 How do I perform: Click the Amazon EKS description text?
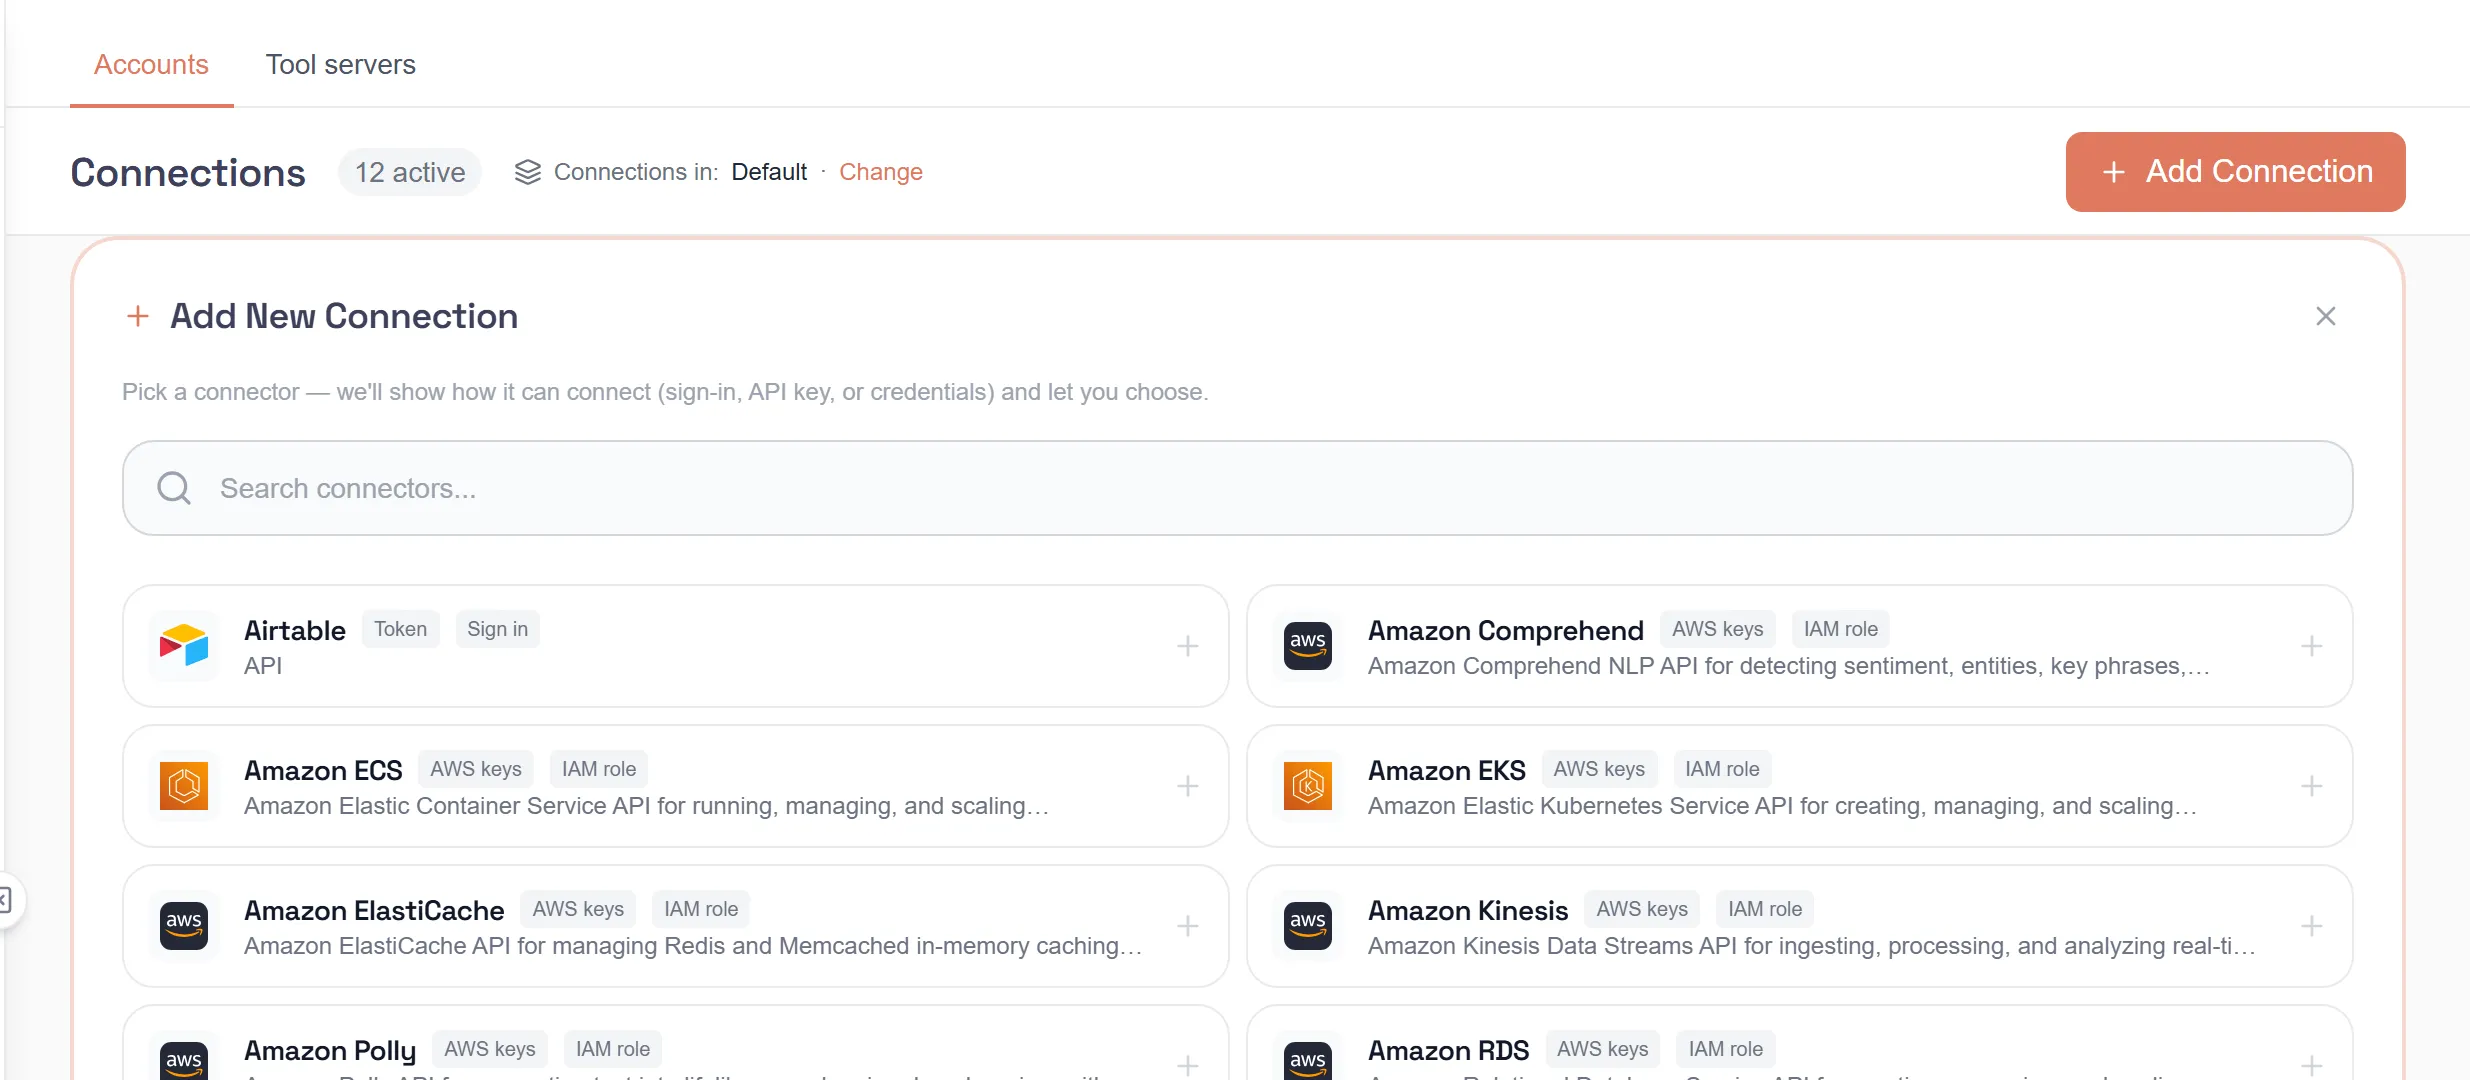[x=1782, y=806]
